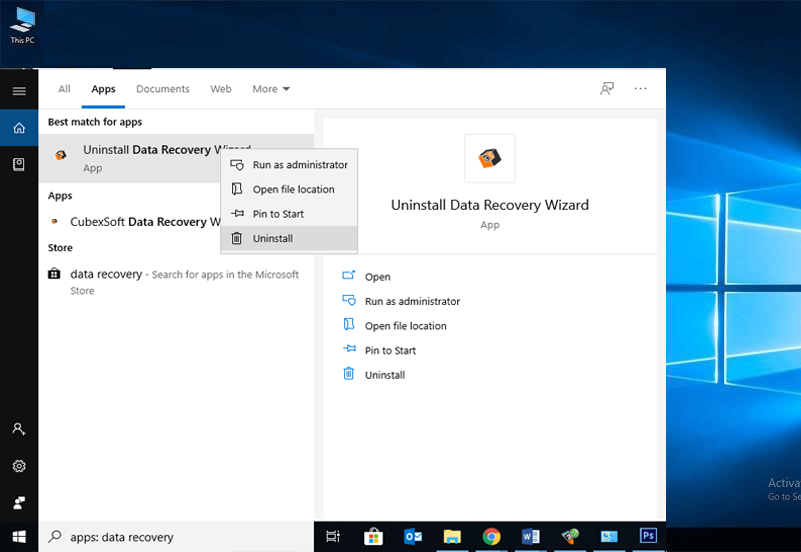The image size is (801, 552).
Task: Click the rocket app icon in taskbar
Action: 570,536
